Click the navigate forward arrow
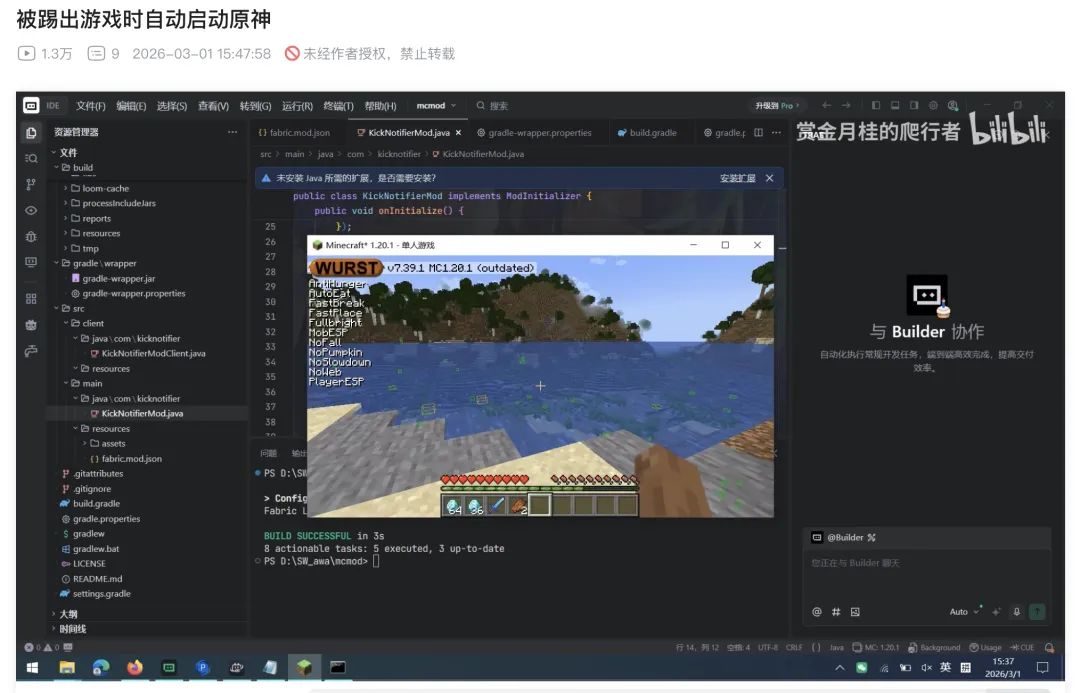 (846, 105)
